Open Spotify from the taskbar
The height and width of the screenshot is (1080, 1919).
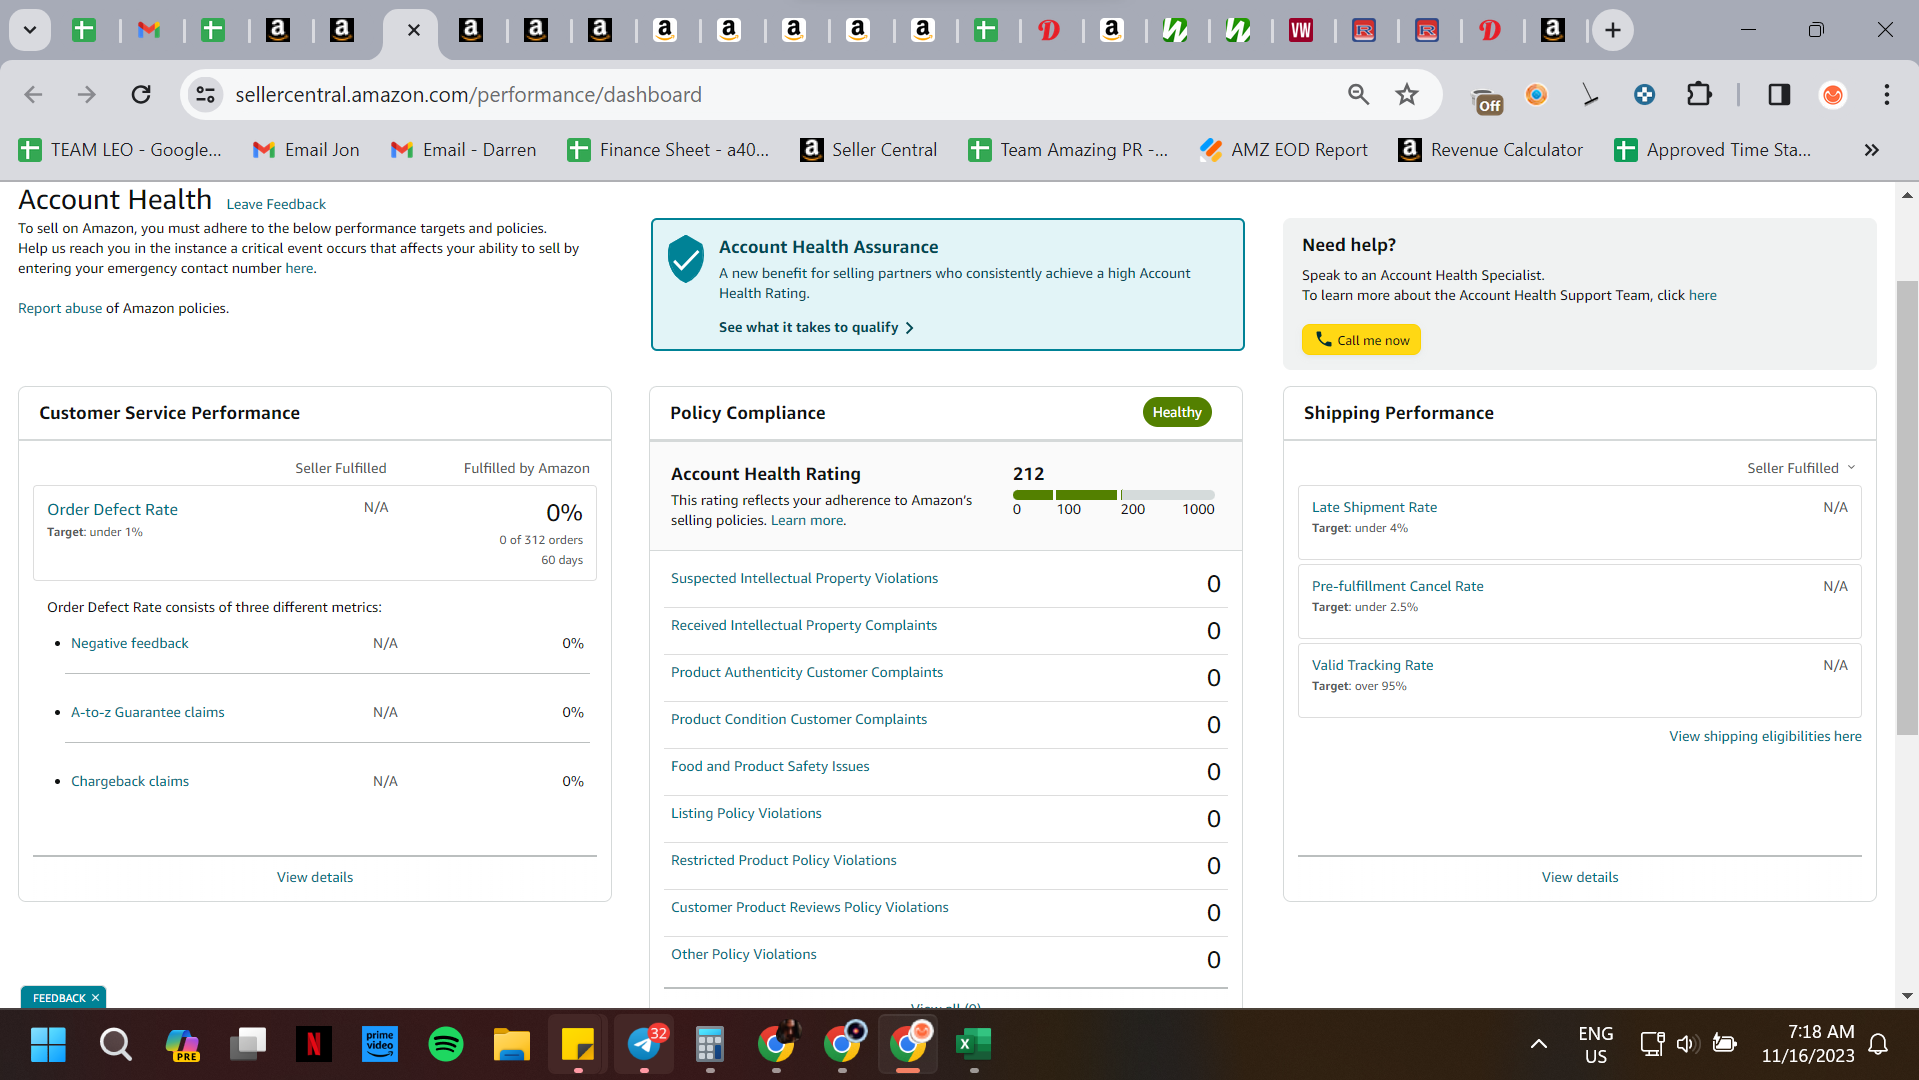click(x=446, y=1045)
